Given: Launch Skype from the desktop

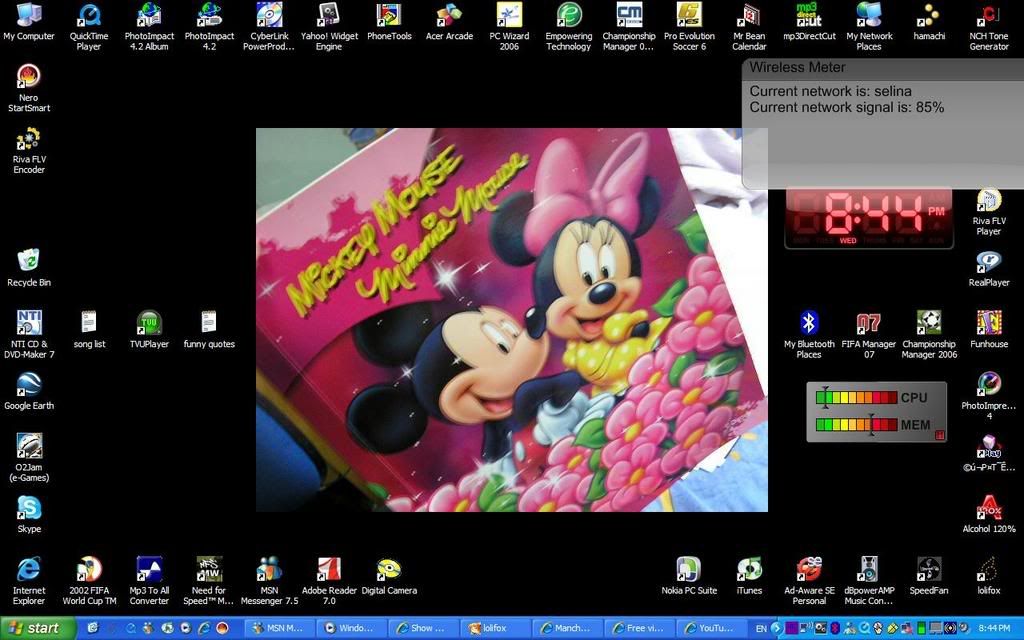Looking at the screenshot, I should pos(29,508).
